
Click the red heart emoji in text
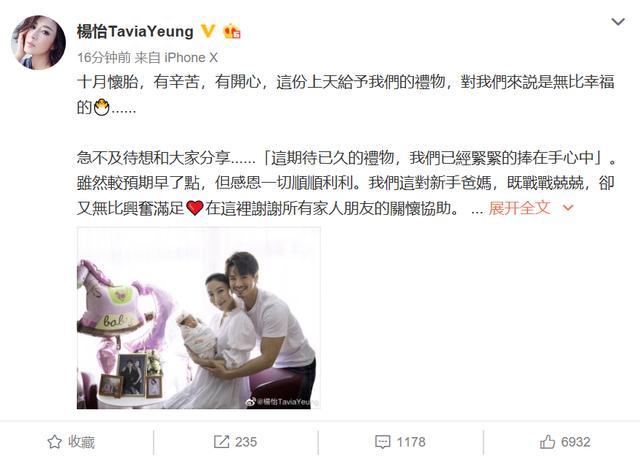click(195, 208)
